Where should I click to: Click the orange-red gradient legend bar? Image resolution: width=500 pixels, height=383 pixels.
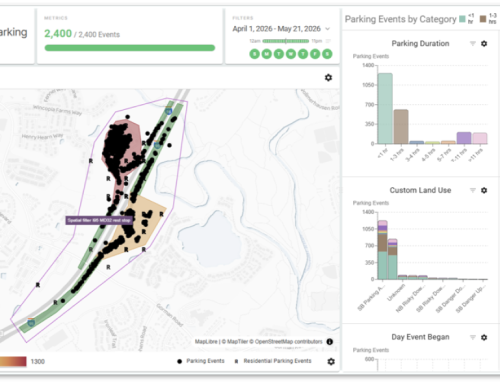13,362
